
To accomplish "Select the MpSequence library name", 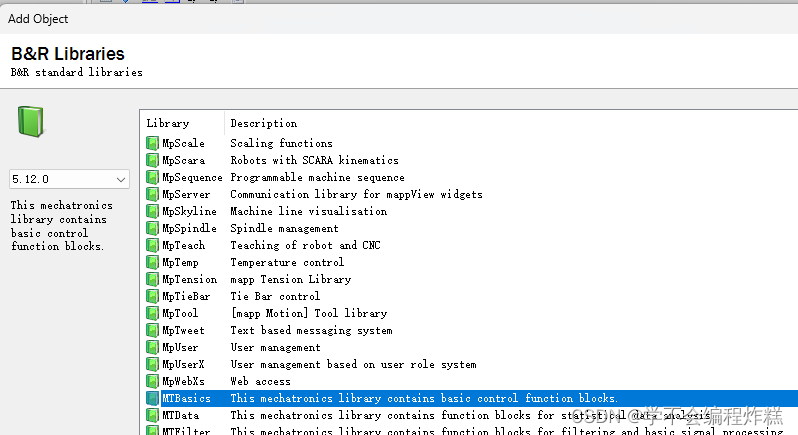I will [192, 177].
